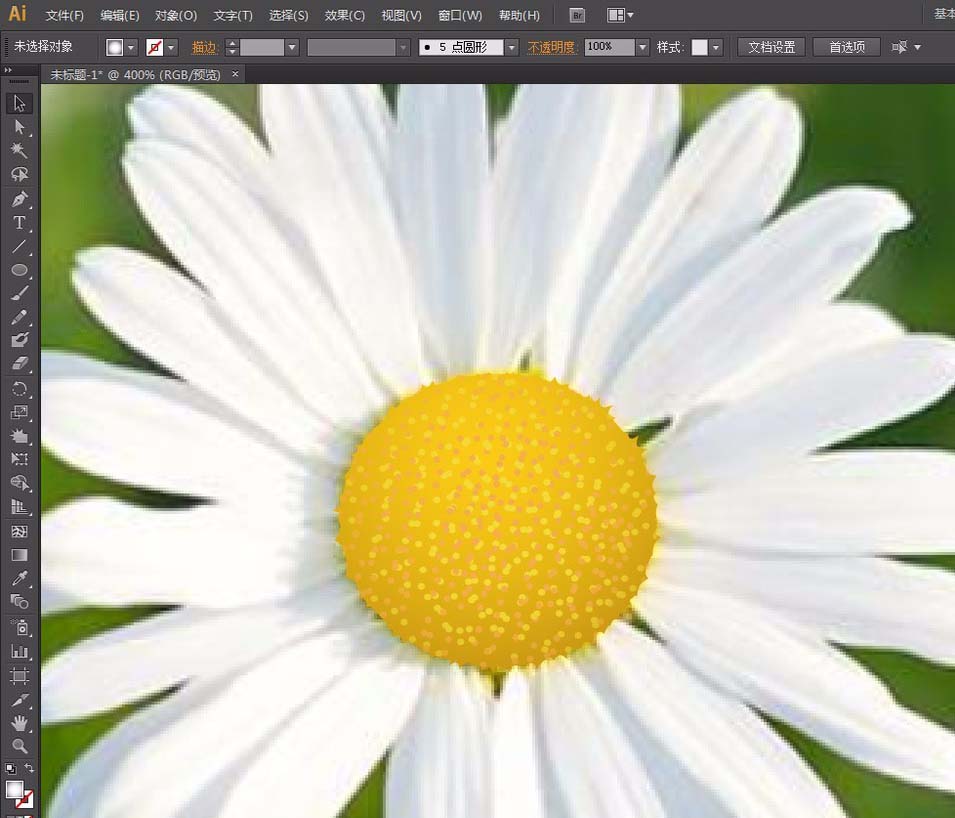Select the Crystallize liquify tool
The width and height of the screenshot is (955, 818).
tap(19, 436)
